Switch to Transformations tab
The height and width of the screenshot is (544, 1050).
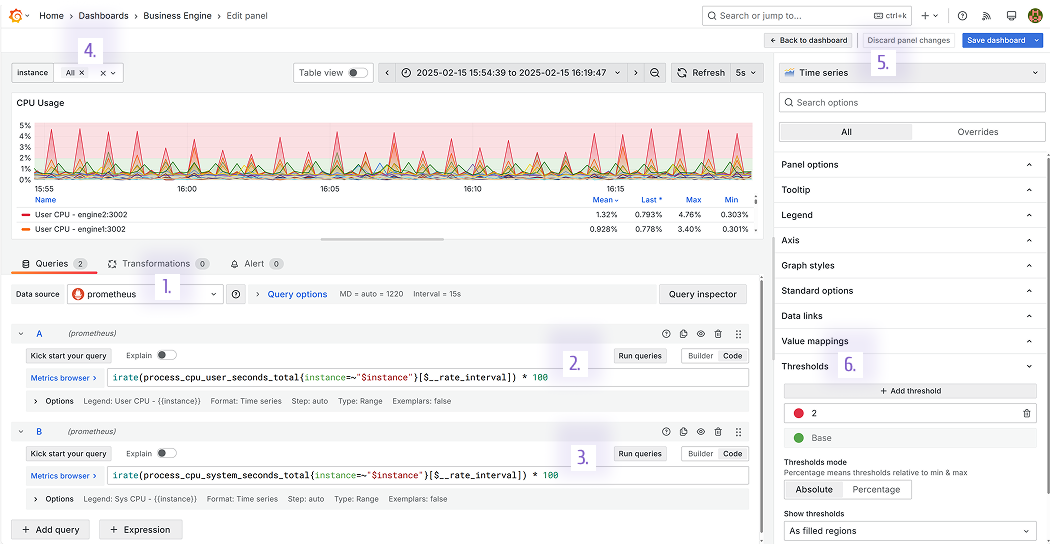click(x=159, y=264)
